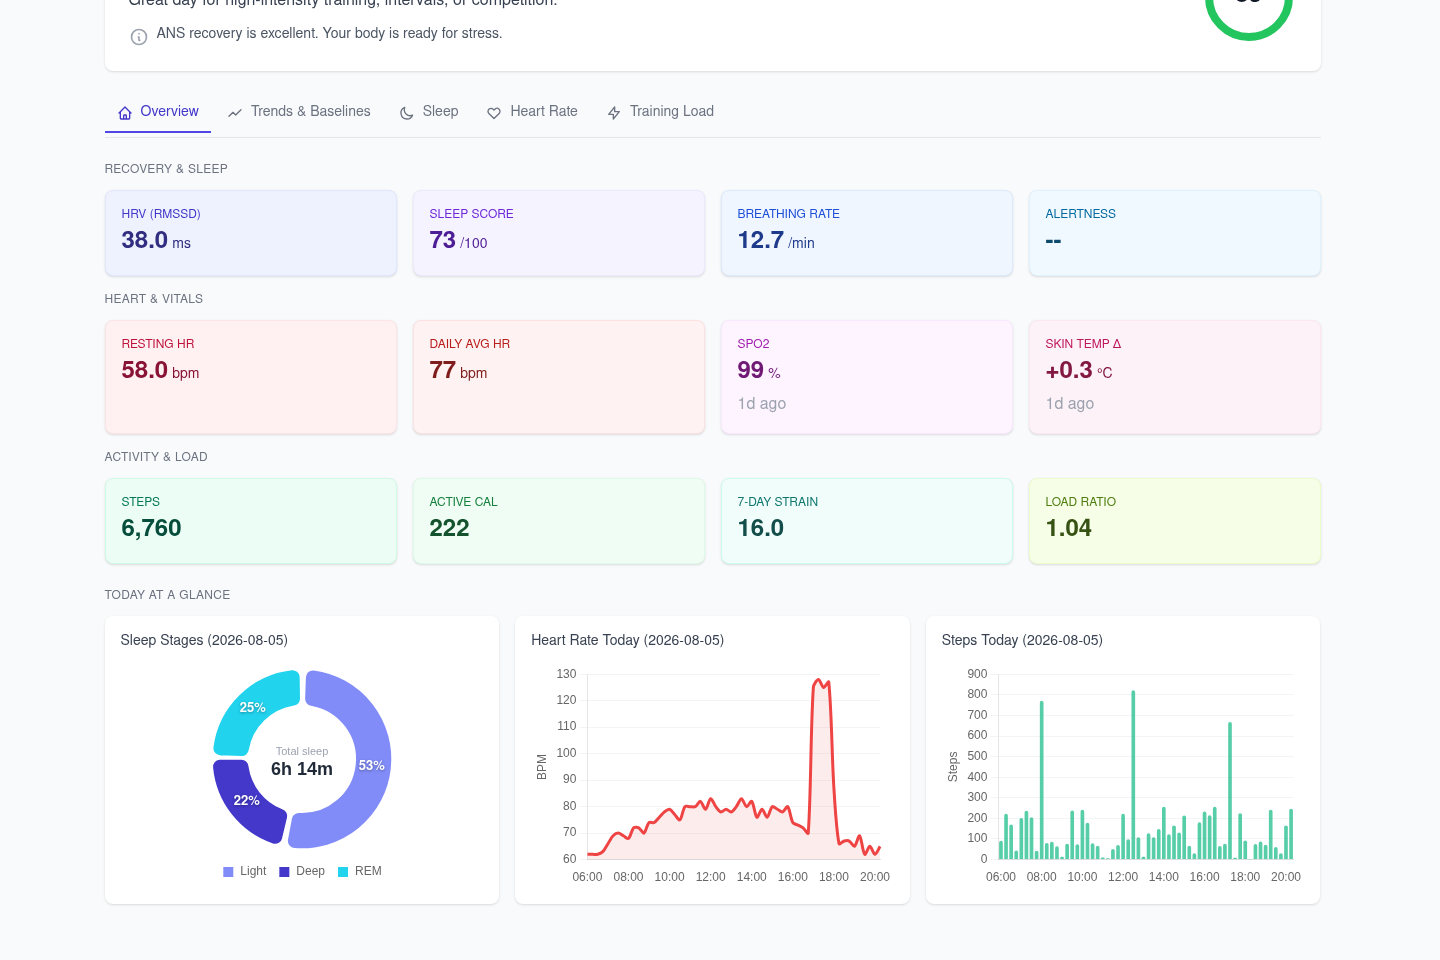This screenshot has height=960, width=1440.
Task: Click the 53% Light segment of sleep donut
Action: pyautogui.click(x=371, y=765)
